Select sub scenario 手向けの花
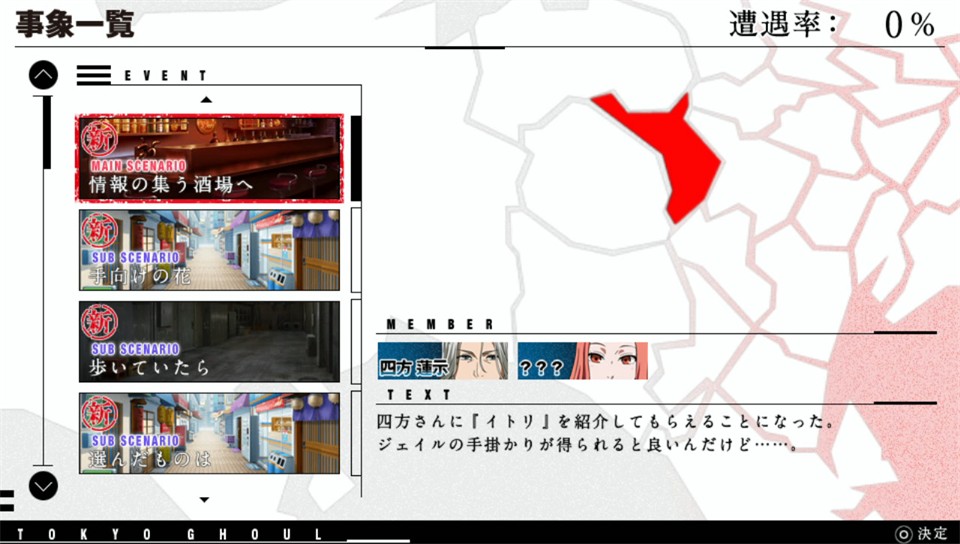 click(209, 250)
